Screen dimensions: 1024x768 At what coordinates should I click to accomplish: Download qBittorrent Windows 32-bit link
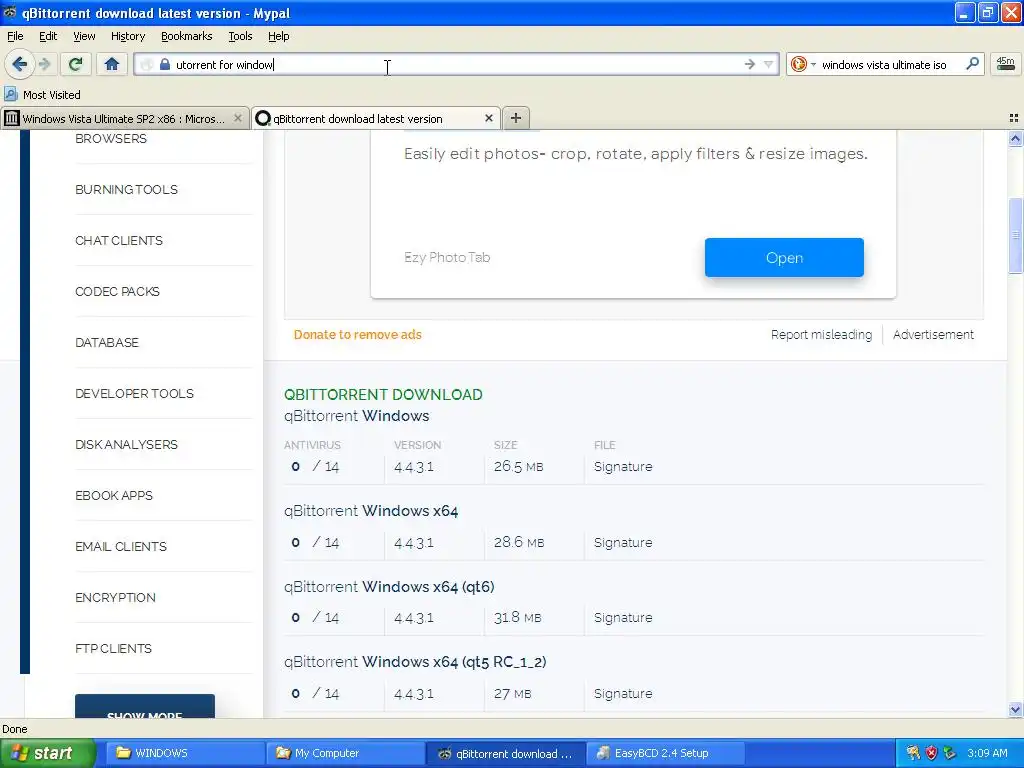coord(357,415)
